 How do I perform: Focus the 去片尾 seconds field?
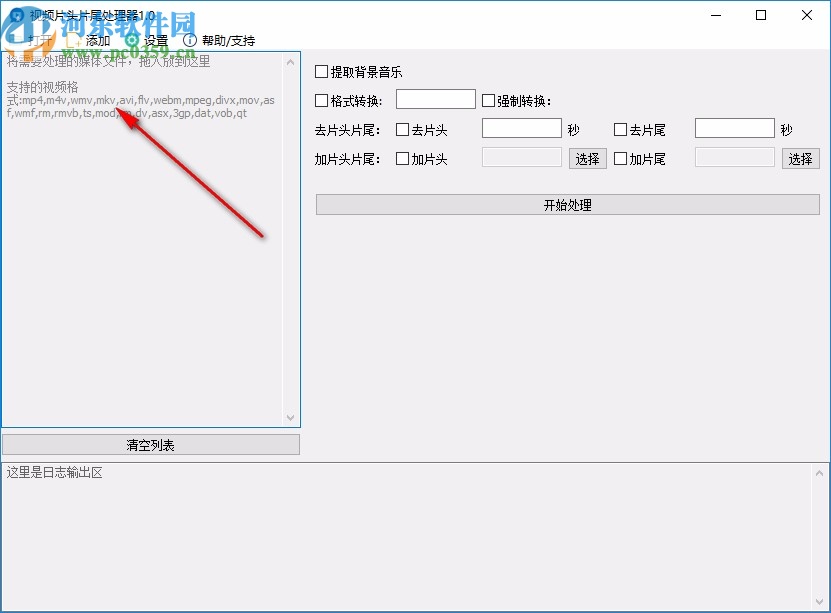(735, 128)
